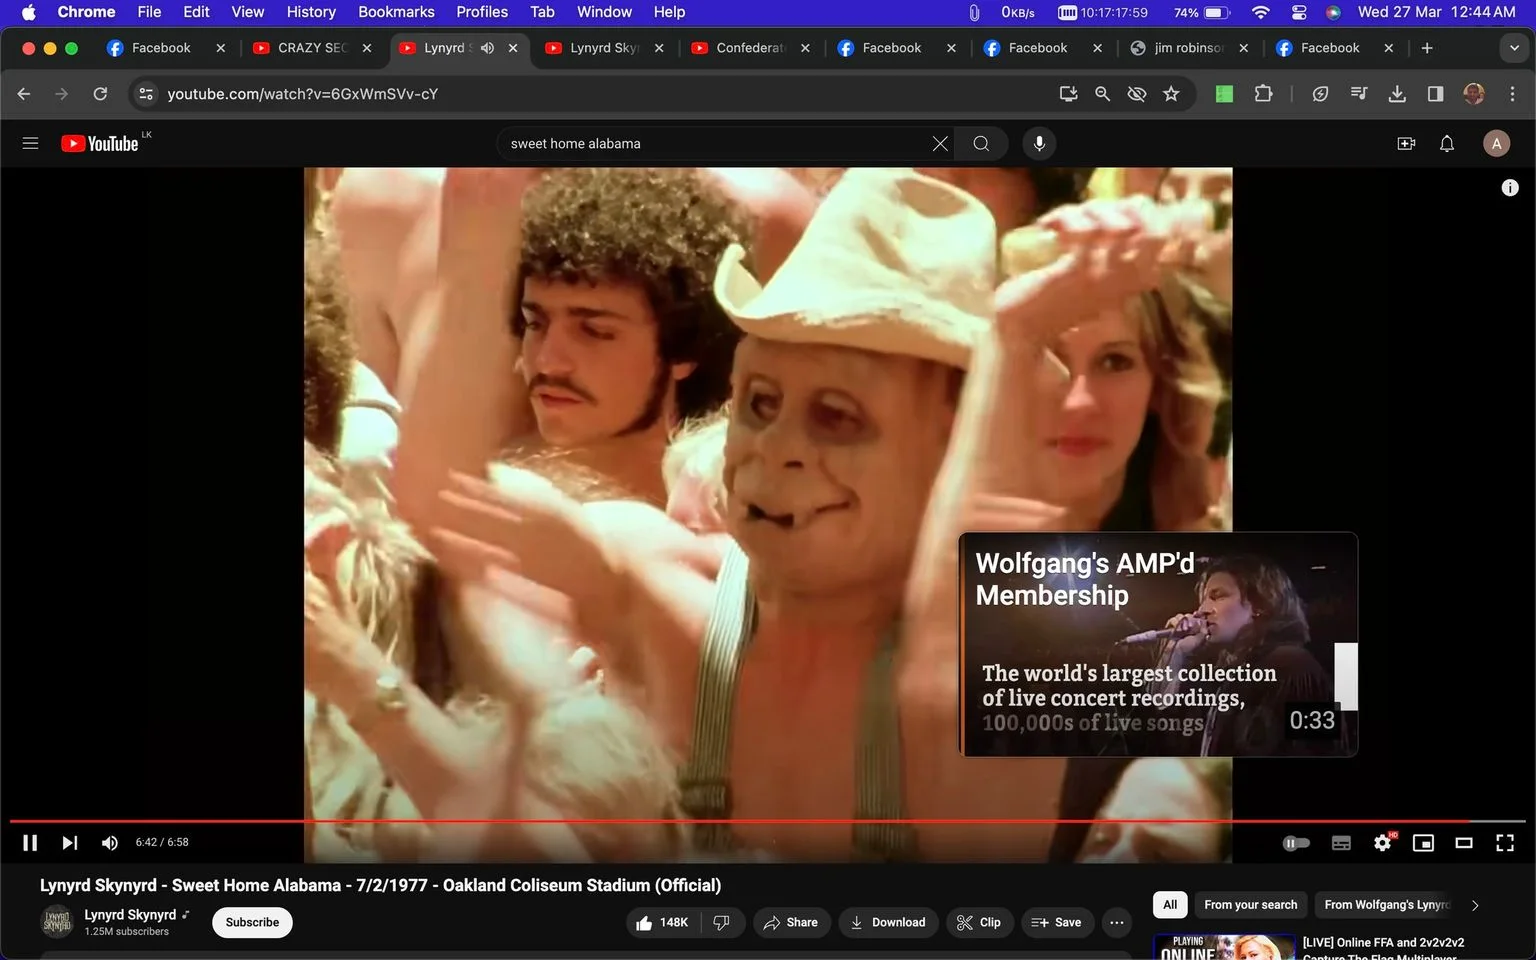Toggle the autoplay switch
This screenshot has width=1536, height=960.
[1296, 843]
